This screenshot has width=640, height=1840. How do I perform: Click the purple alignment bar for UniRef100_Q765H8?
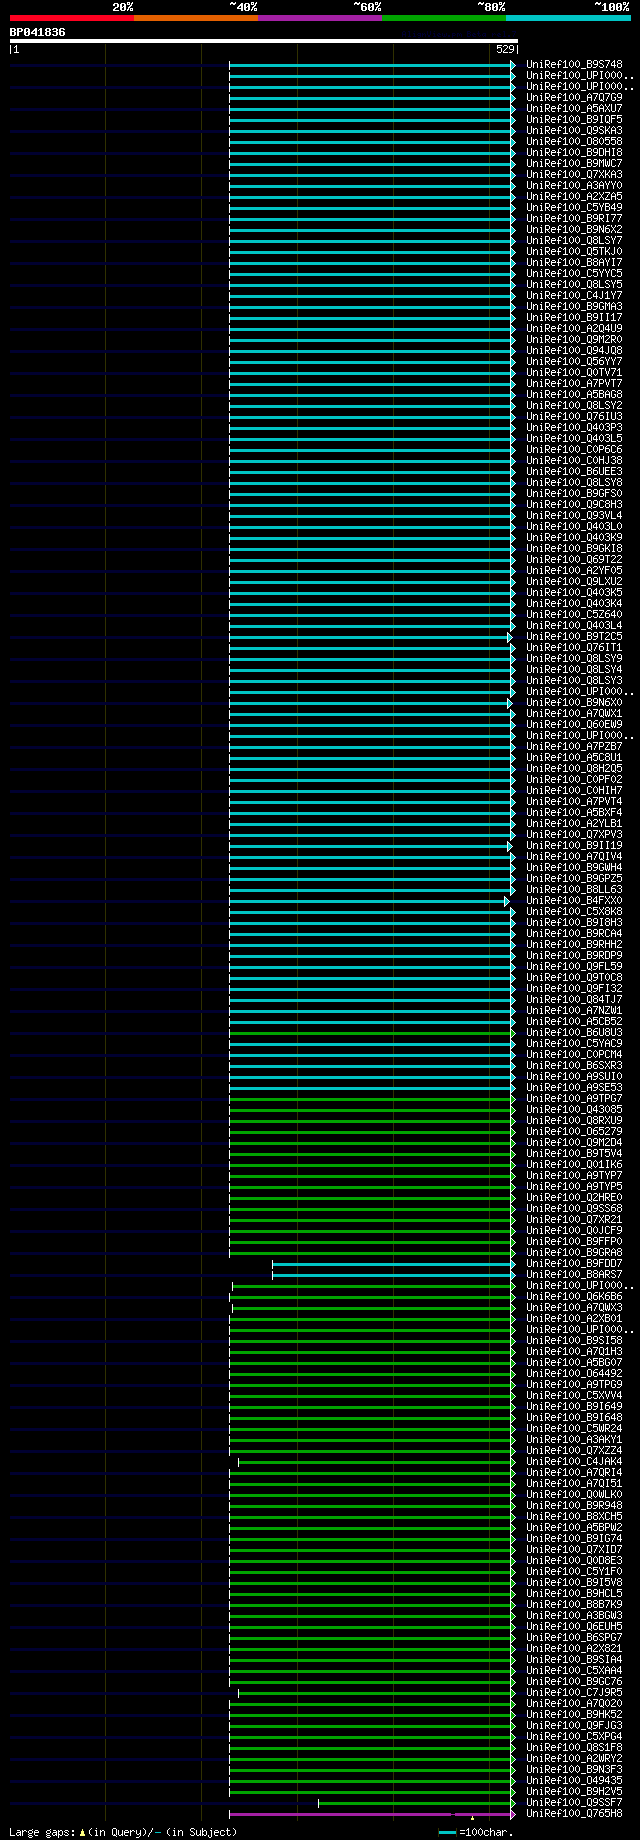coord(370,1814)
